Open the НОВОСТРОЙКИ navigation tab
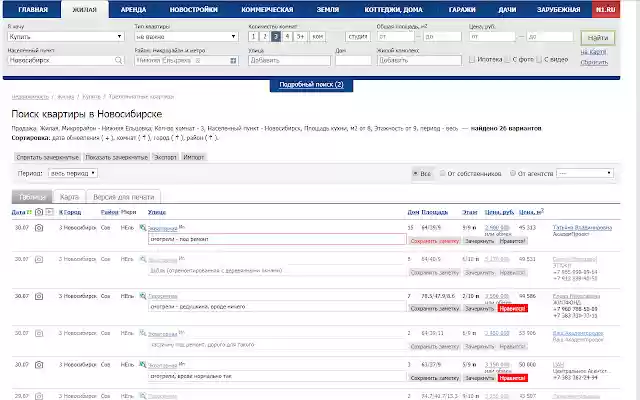Image resolution: width=640 pixels, height=400 pixels. (193, 9)
